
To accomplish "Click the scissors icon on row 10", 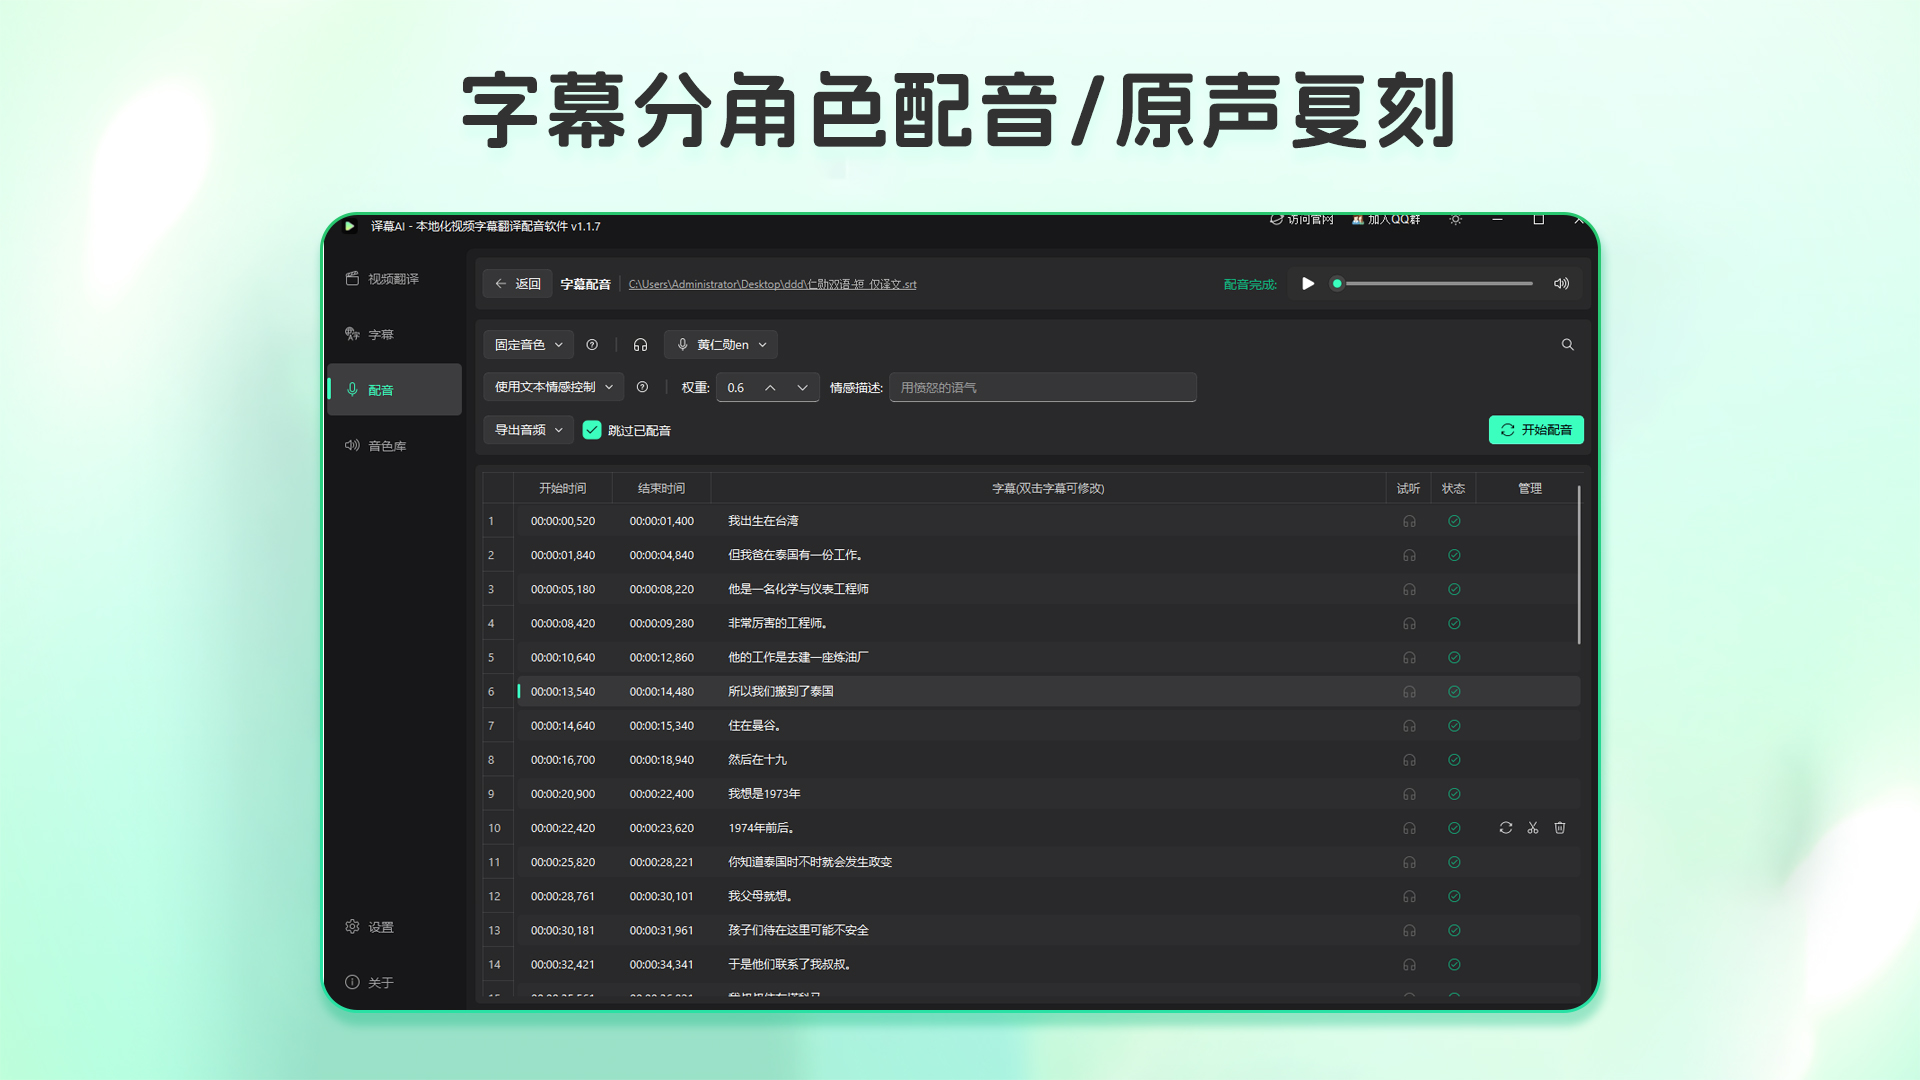I will pyautogui.click(x=1533, y=828).
